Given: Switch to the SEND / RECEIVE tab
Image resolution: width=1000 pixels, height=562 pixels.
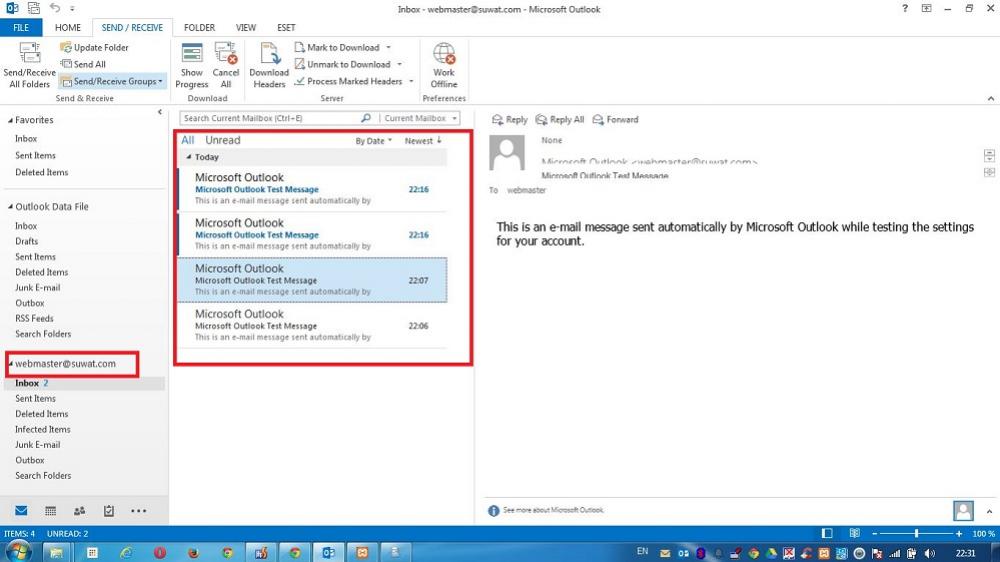Looking at the screenshot, I should [132, 27].
